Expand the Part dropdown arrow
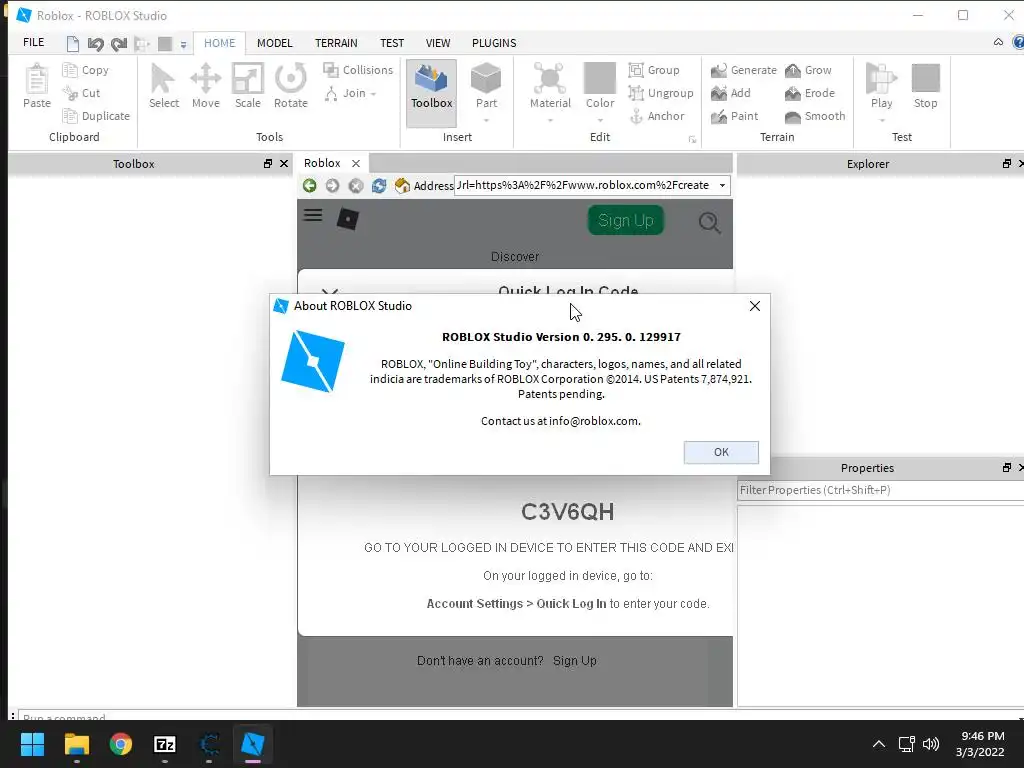This screenshot has width=1024, height=768. point(486,120)
